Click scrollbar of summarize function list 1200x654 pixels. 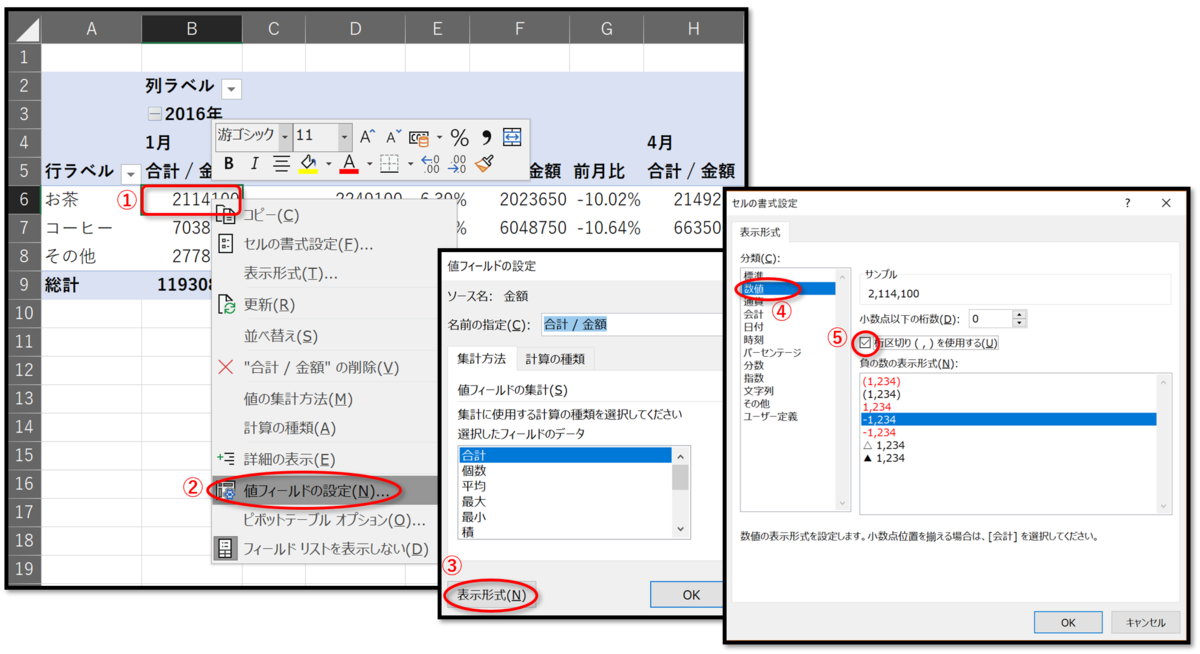(x=681, y=492)
